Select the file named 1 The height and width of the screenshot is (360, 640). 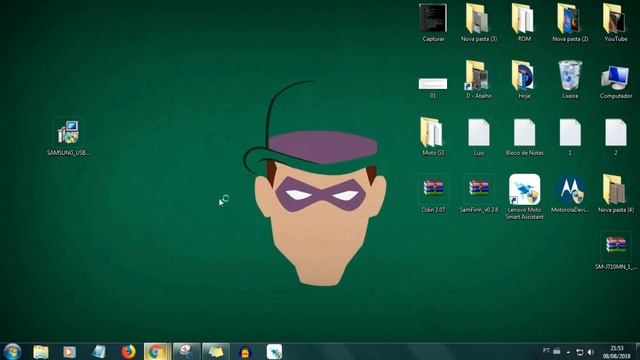tap(570, 137)
